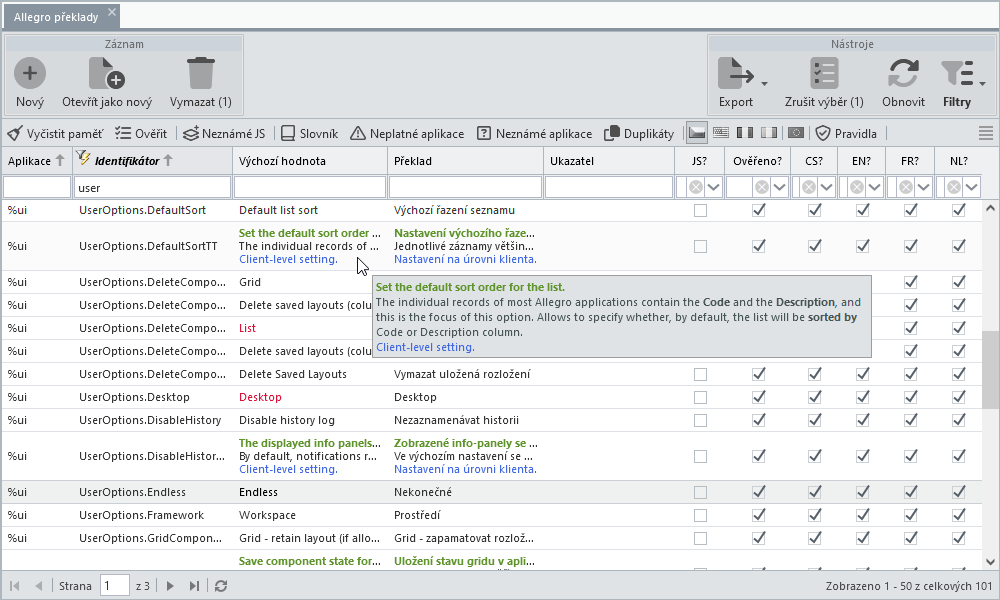Click the Nový (new record) plus icon

pos(30,73)
